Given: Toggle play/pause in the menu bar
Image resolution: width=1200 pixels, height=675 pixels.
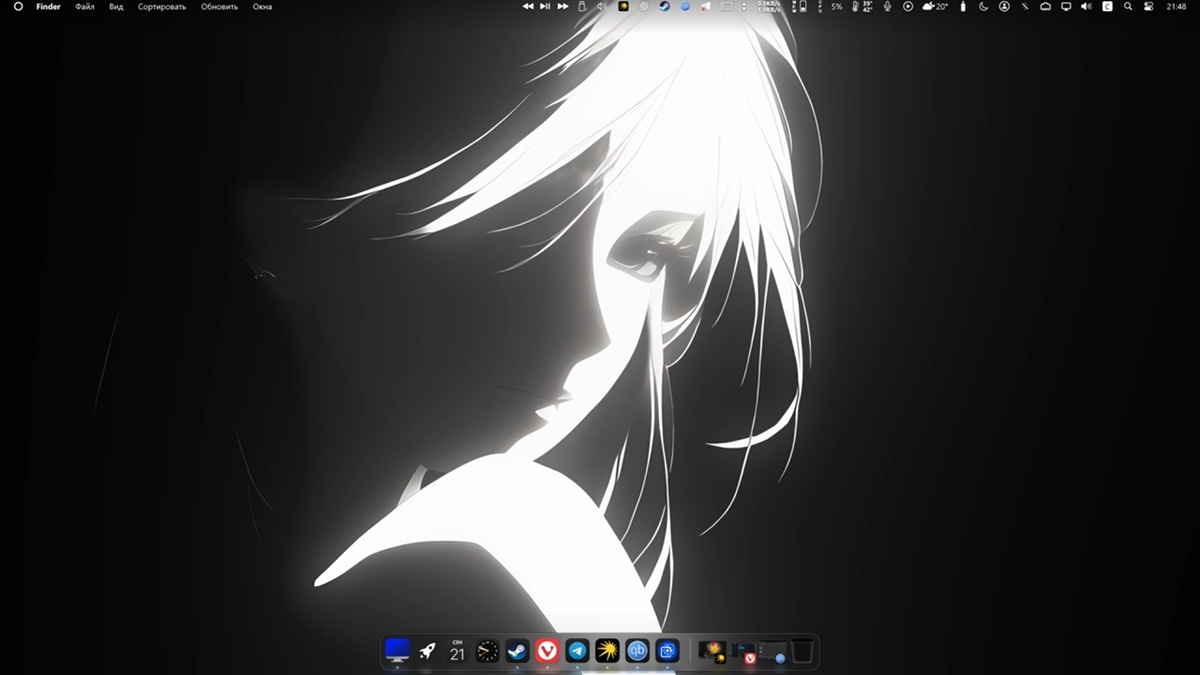Looking at the screenshot, I should point(545,6).
